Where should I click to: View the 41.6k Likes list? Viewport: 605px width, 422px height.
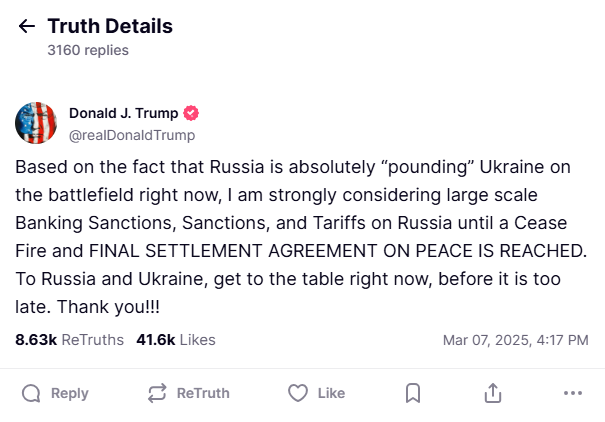coord(176,340)
